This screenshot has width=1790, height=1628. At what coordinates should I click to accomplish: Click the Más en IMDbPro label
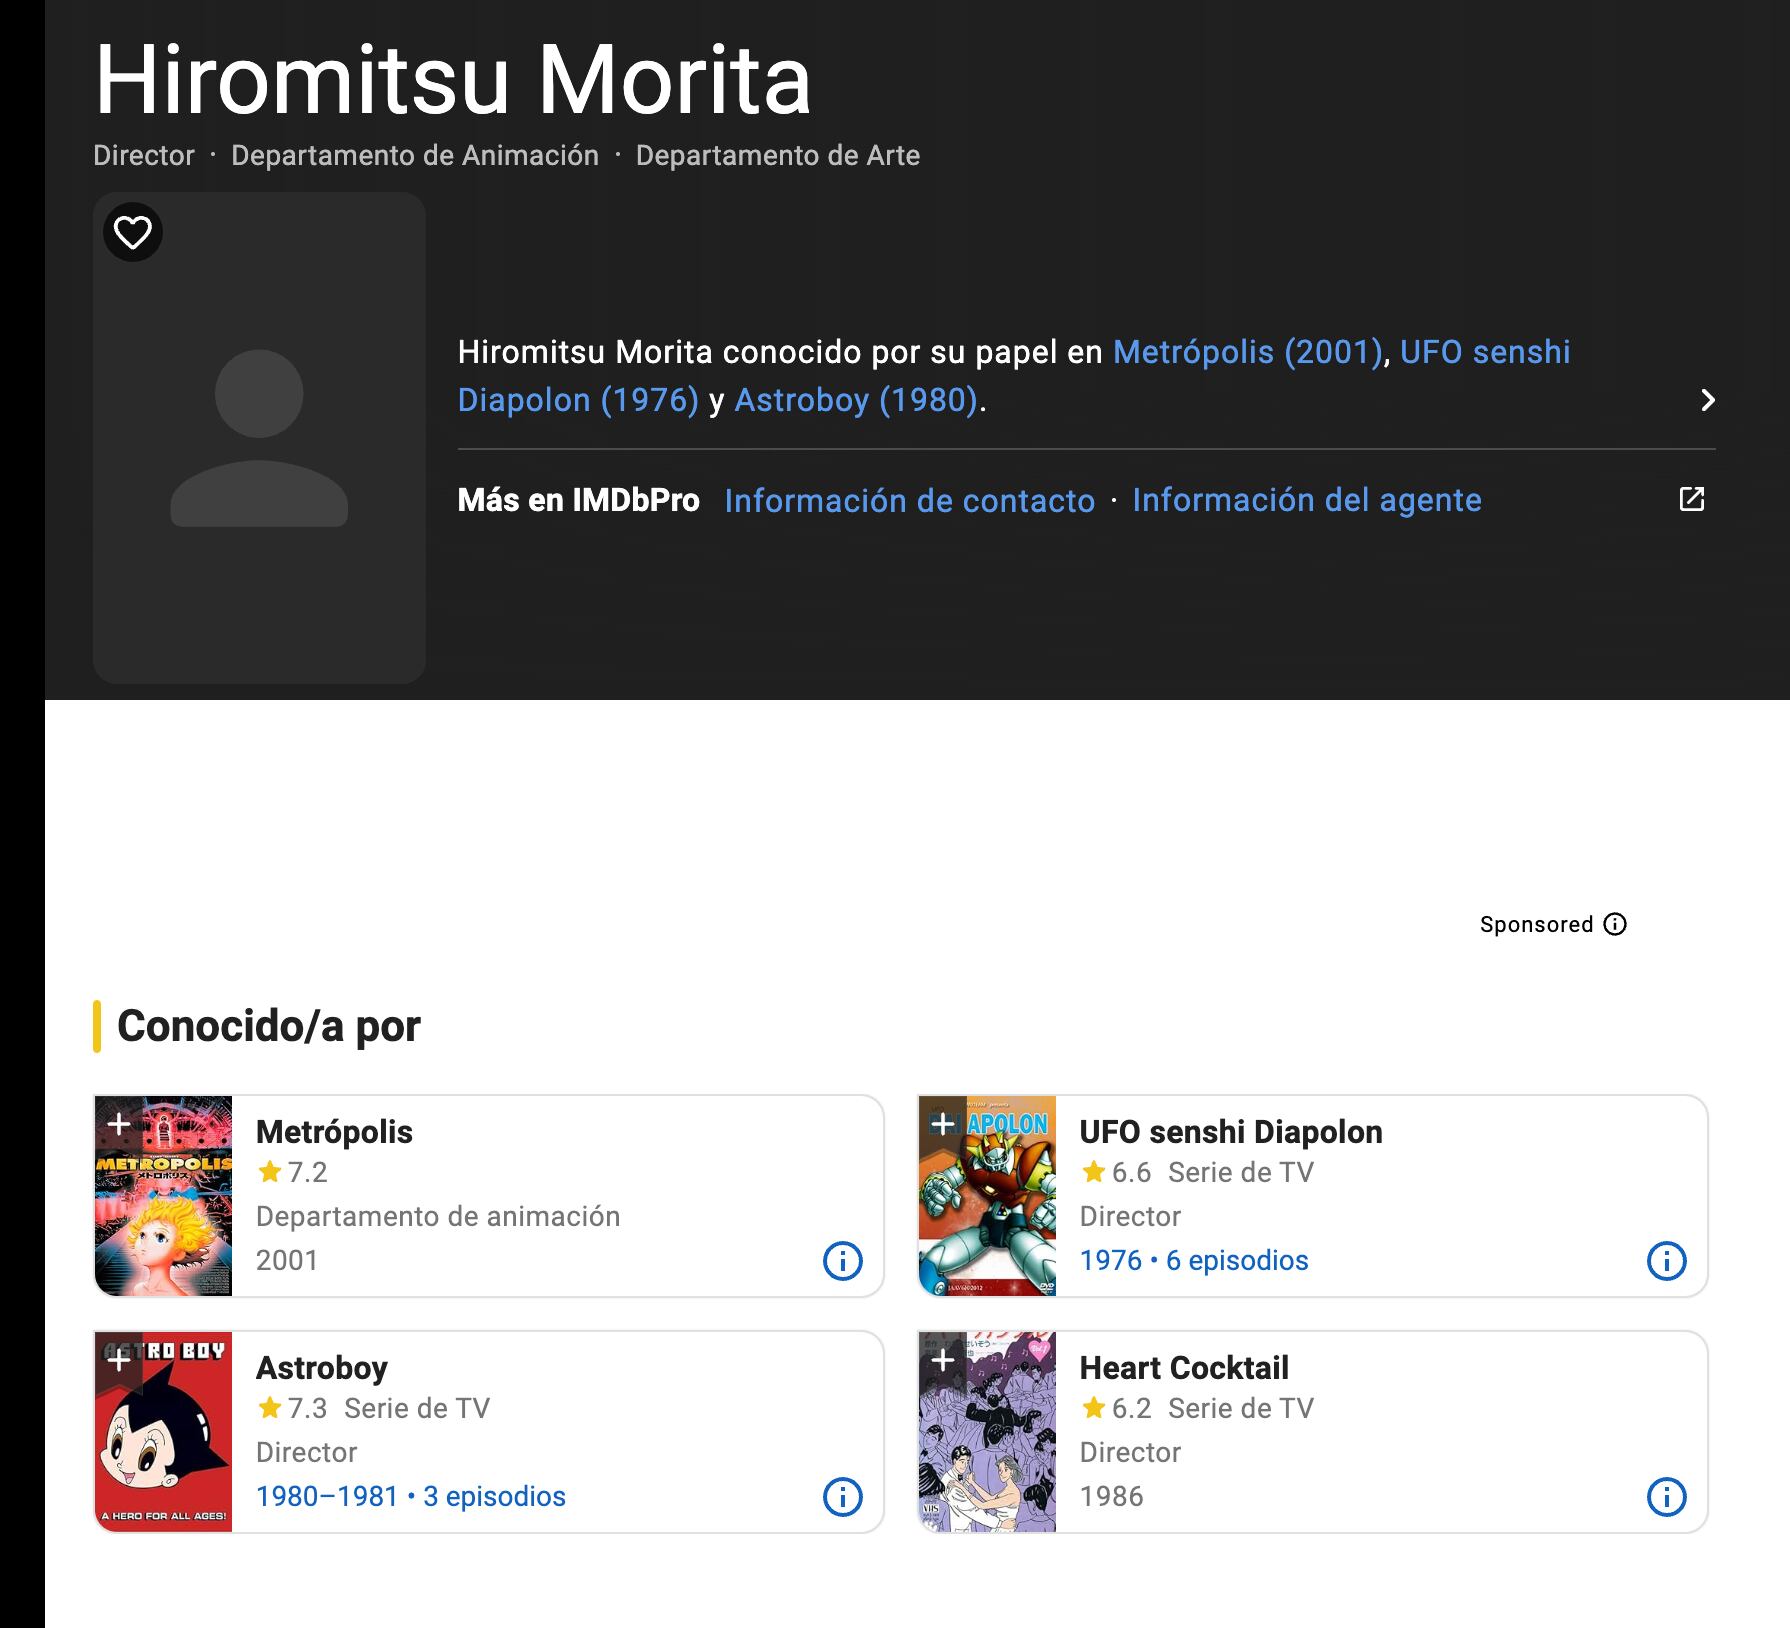tap(579, 500)
